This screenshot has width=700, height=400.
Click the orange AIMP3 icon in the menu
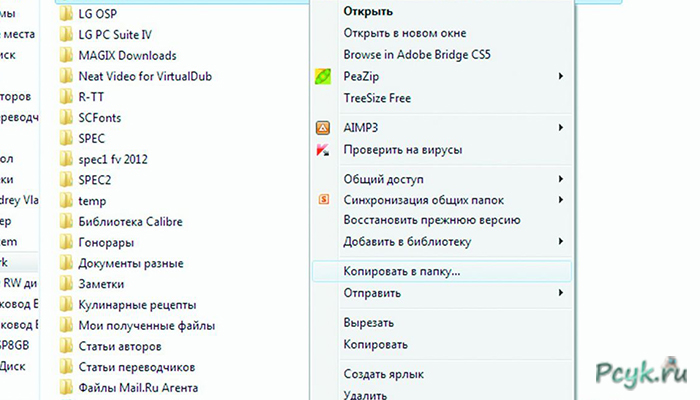pos(323,128)
